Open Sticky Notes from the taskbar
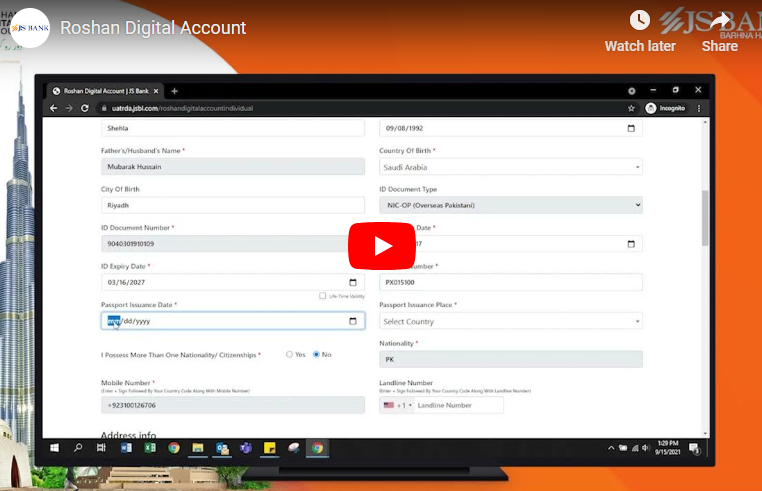 (269, 448)
